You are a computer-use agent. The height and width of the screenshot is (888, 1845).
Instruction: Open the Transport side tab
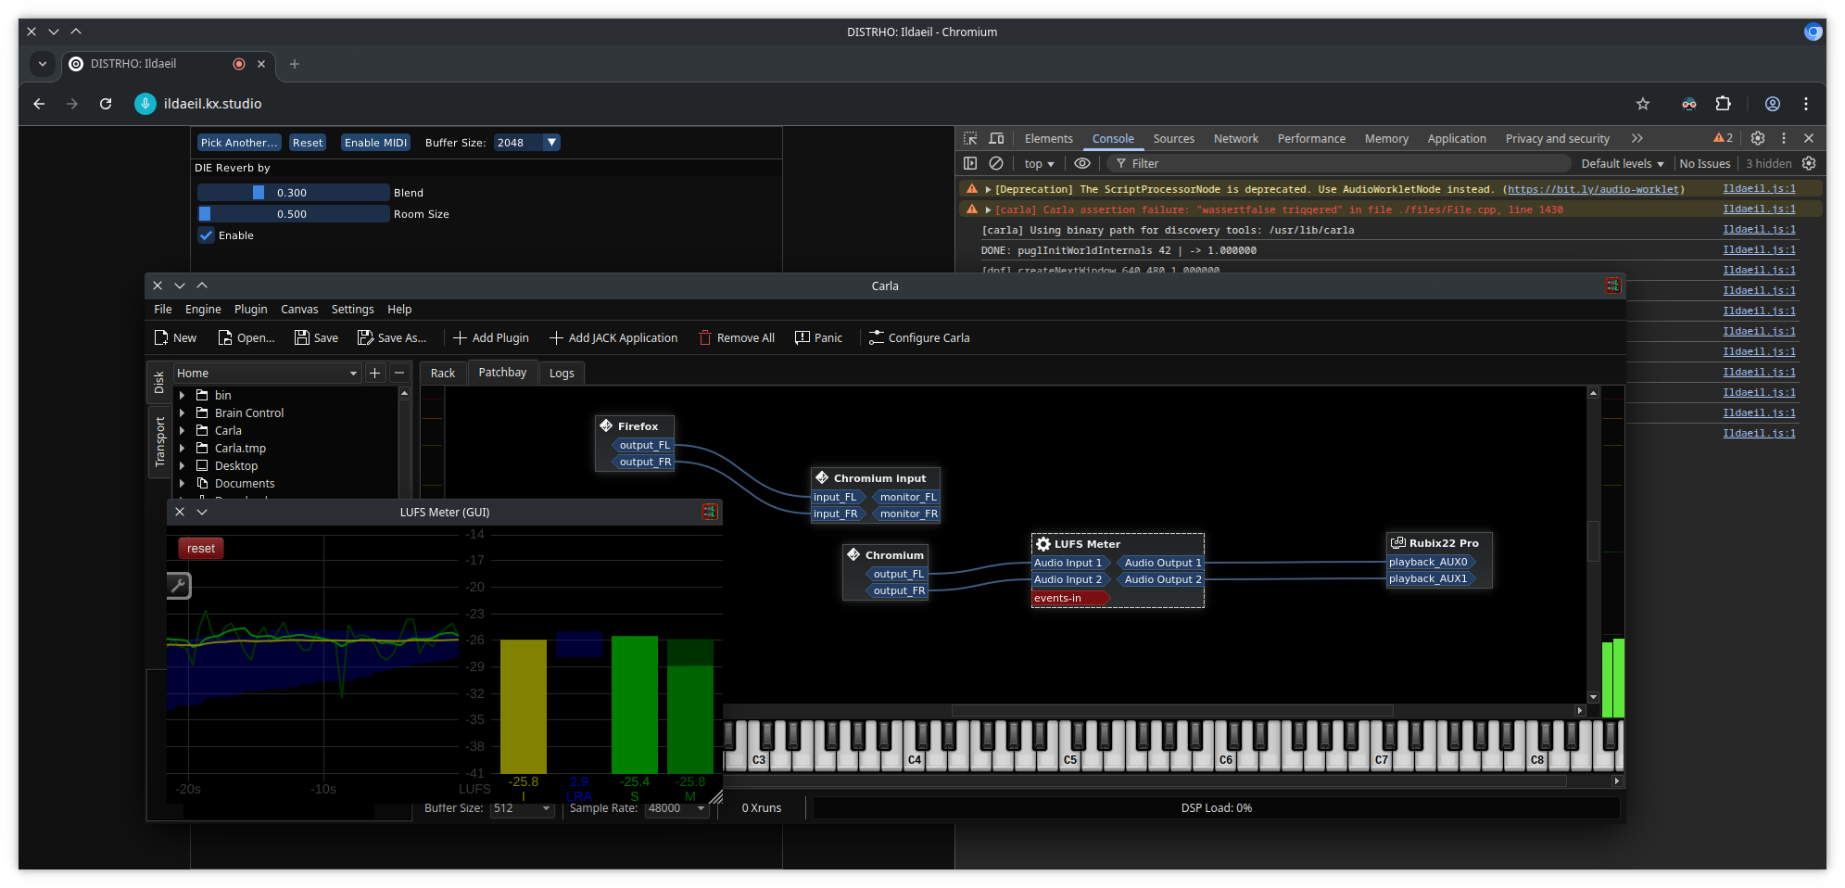point(159,442)
